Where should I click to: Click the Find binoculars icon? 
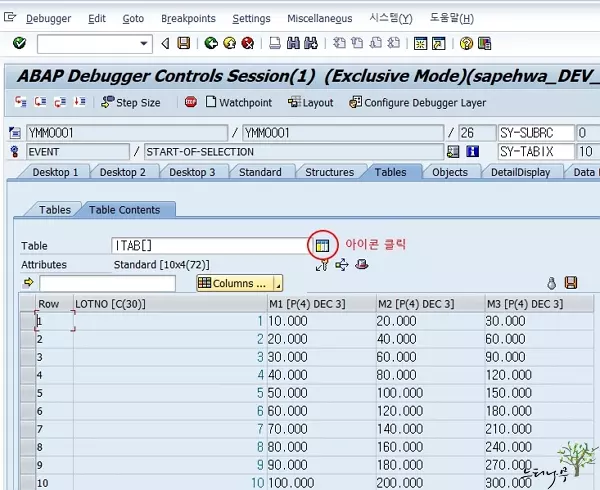click(x=293, y=43)
